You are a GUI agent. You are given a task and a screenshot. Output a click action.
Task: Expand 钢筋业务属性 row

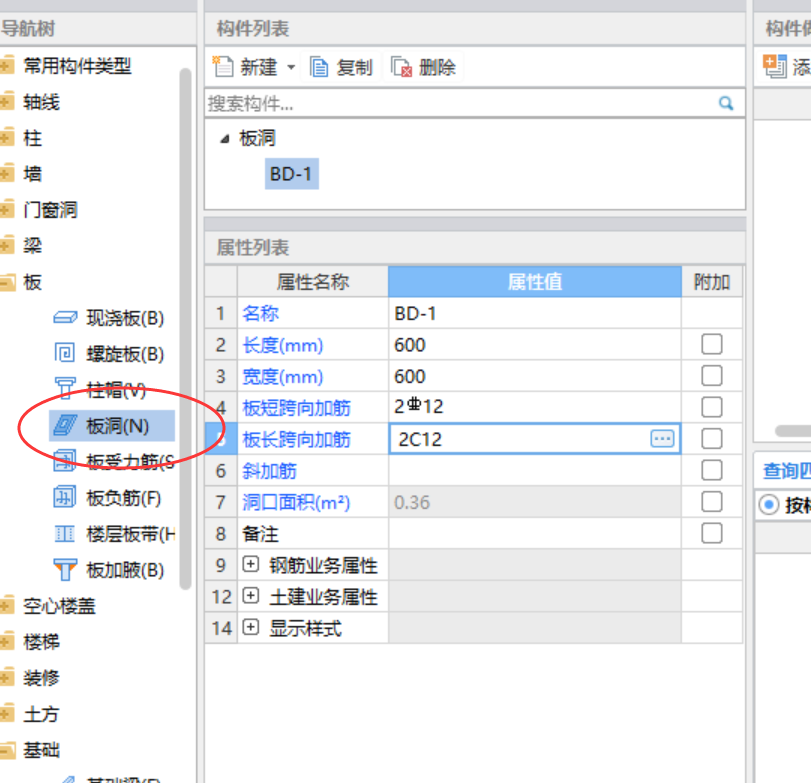click(x=250, y=564)
